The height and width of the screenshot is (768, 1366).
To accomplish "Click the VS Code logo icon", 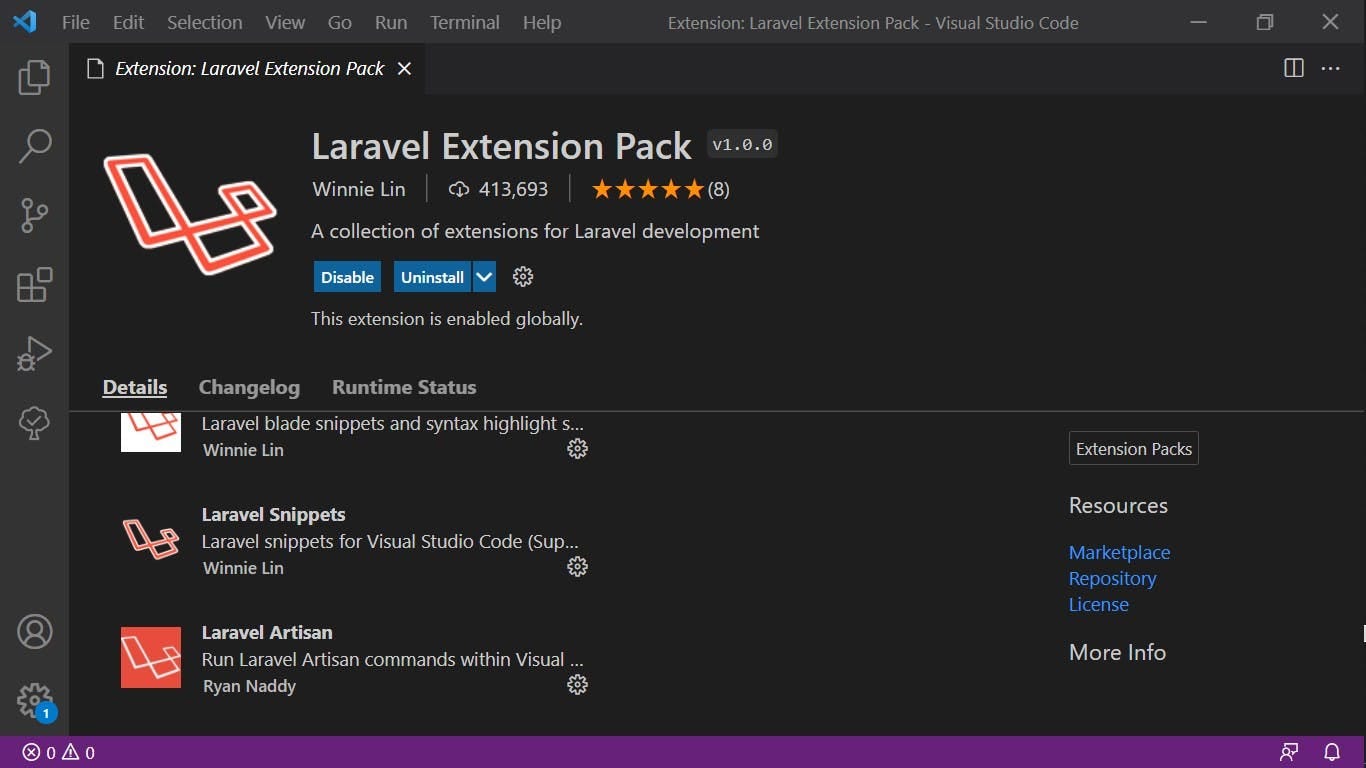I will (24, 21).
